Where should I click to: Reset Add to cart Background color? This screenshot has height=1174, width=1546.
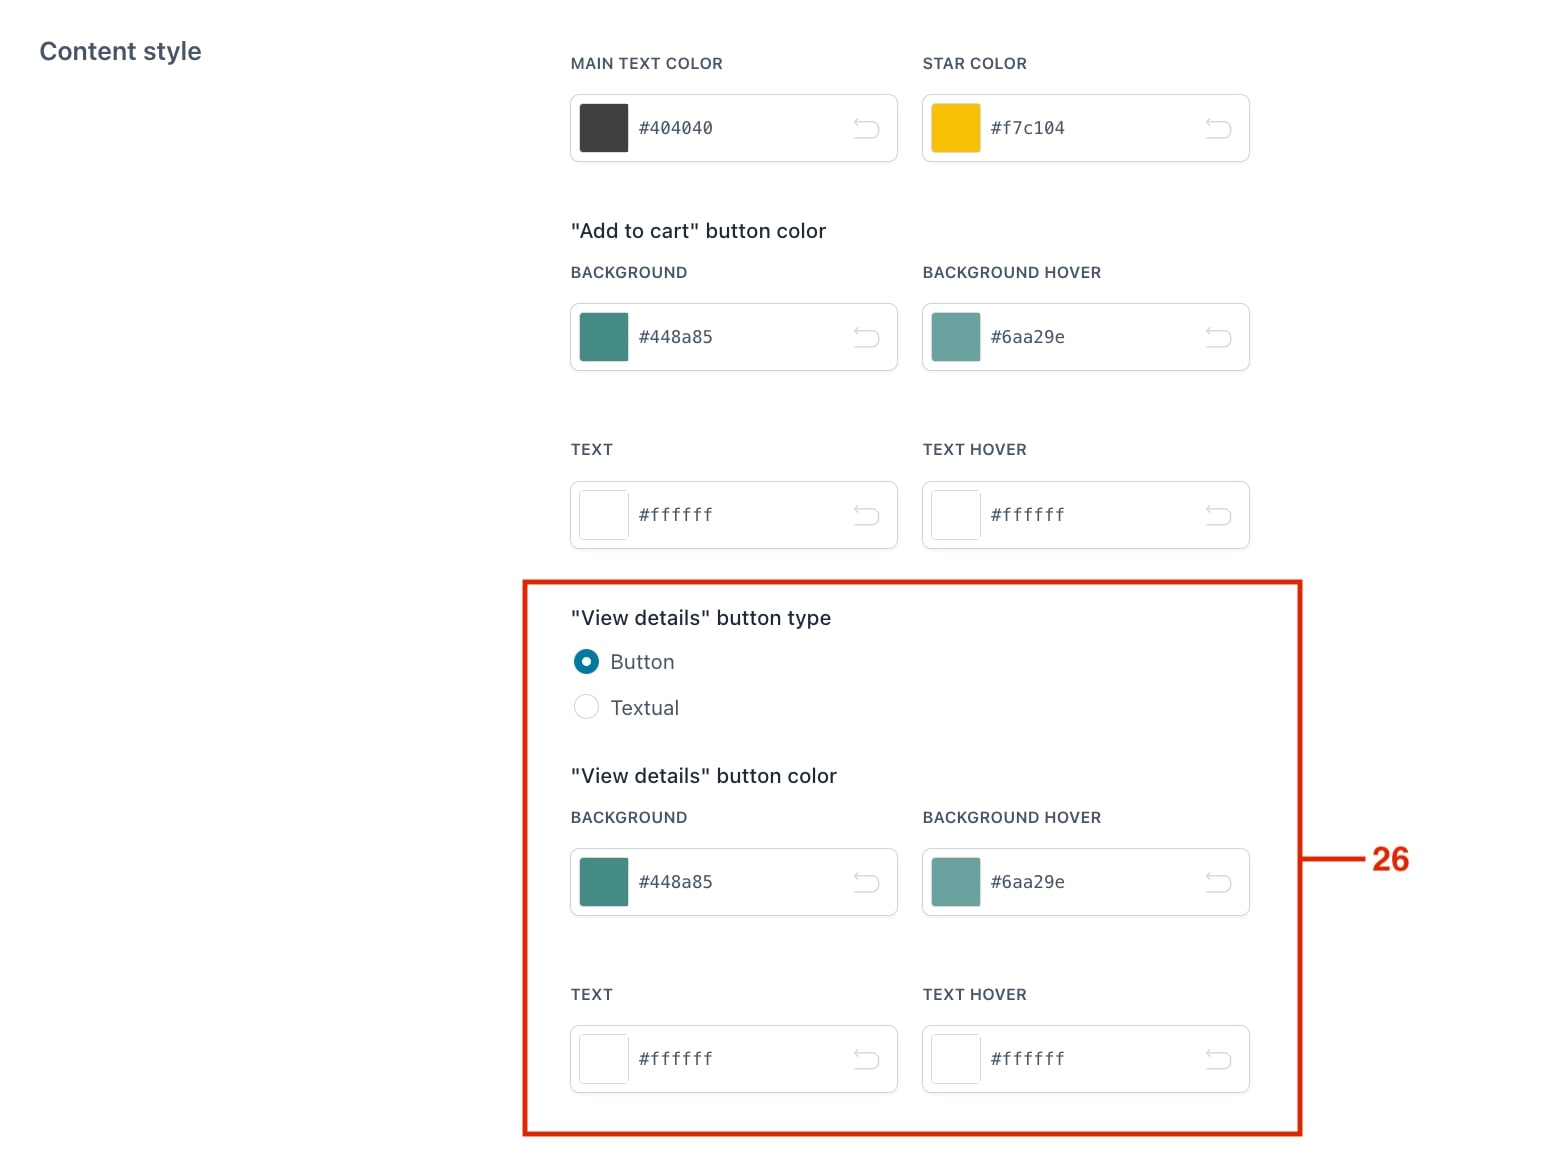click(x=866, y=337)
